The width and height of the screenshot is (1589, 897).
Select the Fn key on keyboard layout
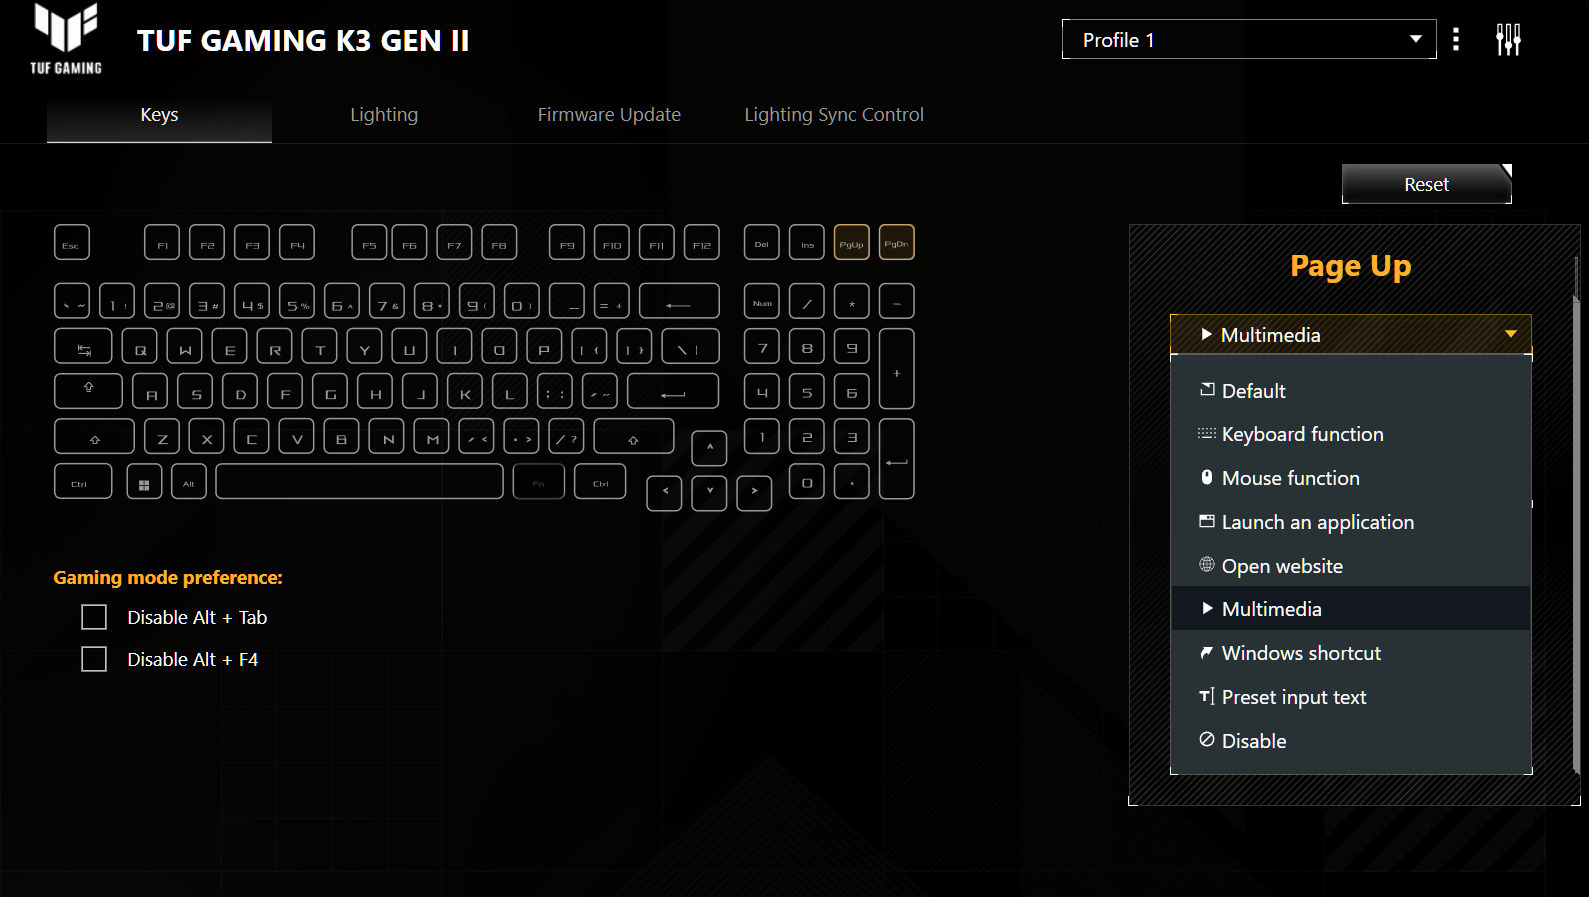[x=539, y=481]
